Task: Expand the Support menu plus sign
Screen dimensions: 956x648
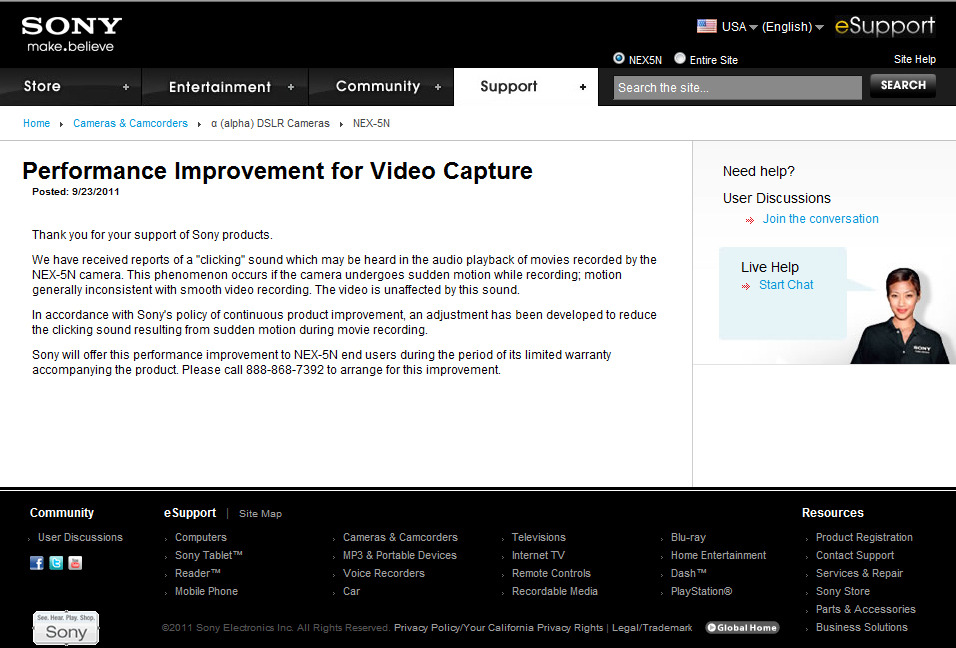Action: click(x=583, y=87)
